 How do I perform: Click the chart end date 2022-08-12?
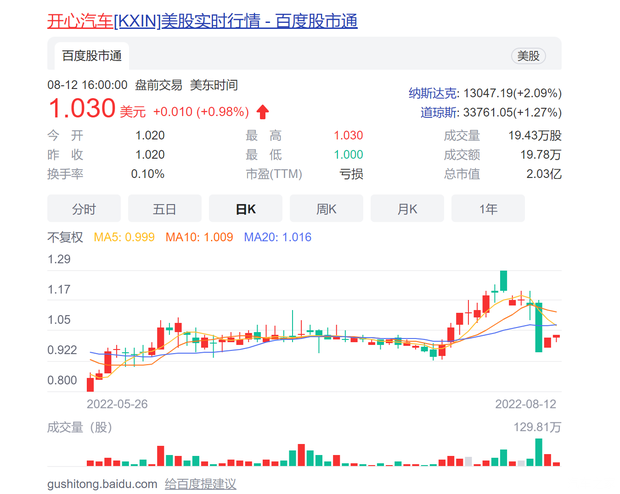click(x=525, y=404)
